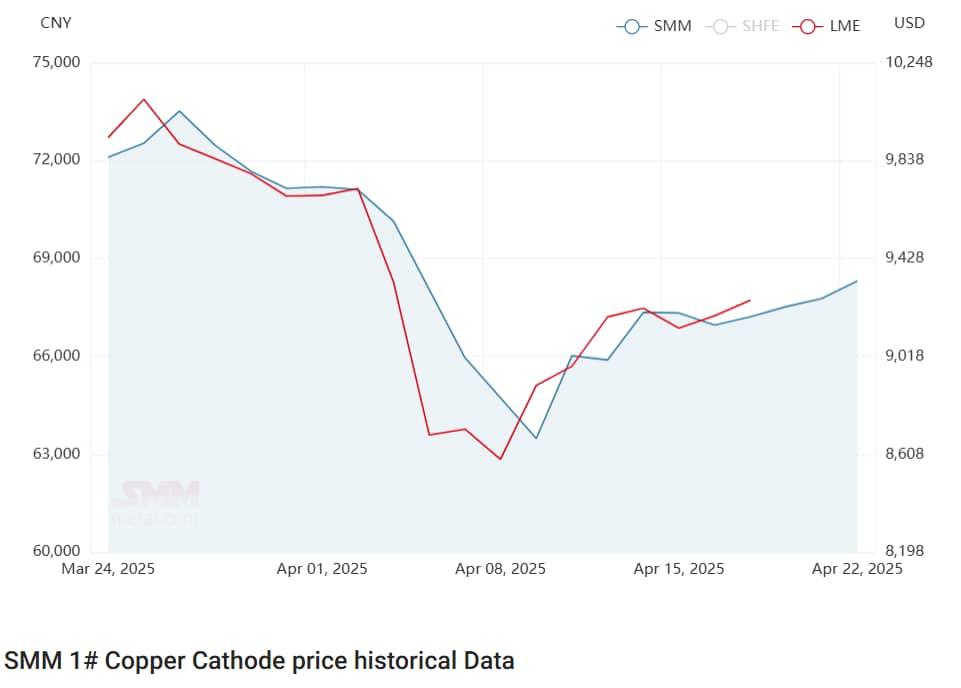Toggle the SMM series legend marker
The height and width of the screenshot is (688, 961).
point(654,26)
